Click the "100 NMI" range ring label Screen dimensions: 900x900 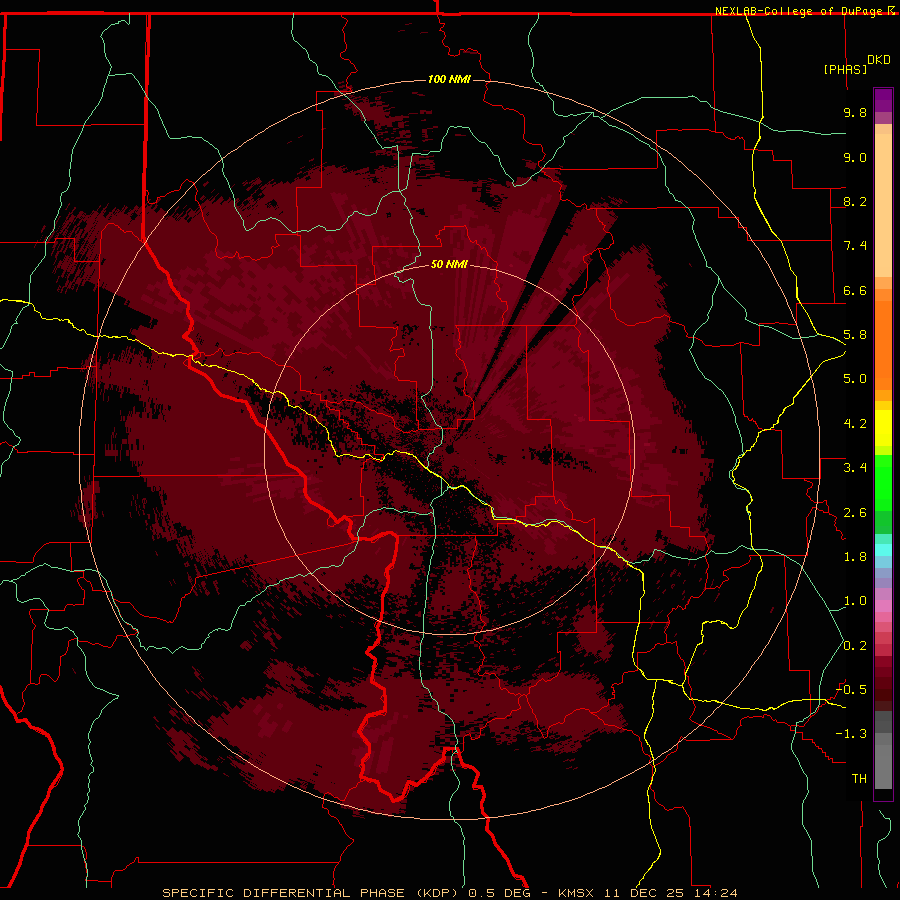449,79
